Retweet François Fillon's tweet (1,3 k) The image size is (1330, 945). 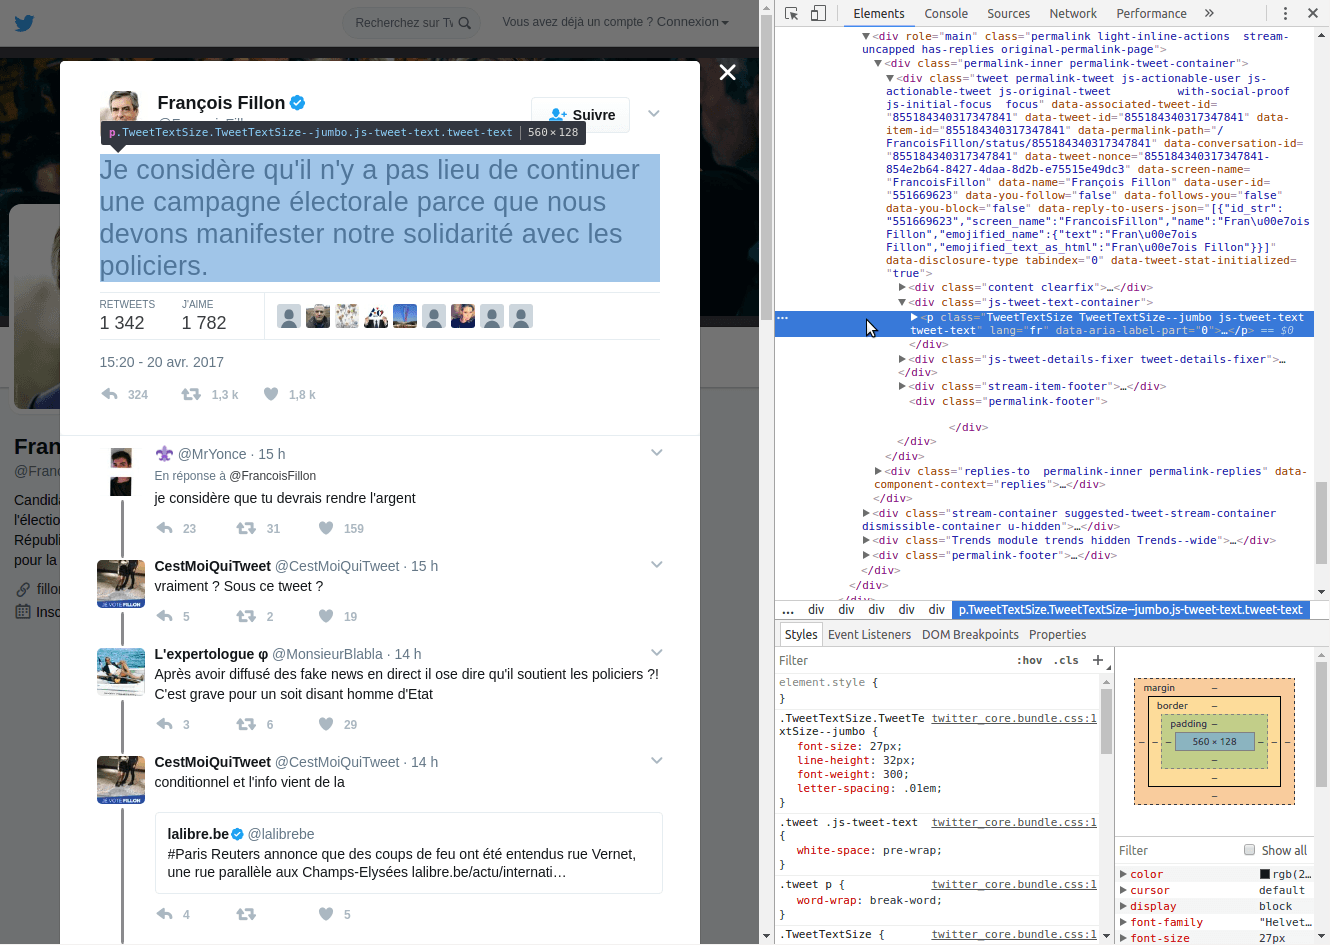click(x=191, y=394)
